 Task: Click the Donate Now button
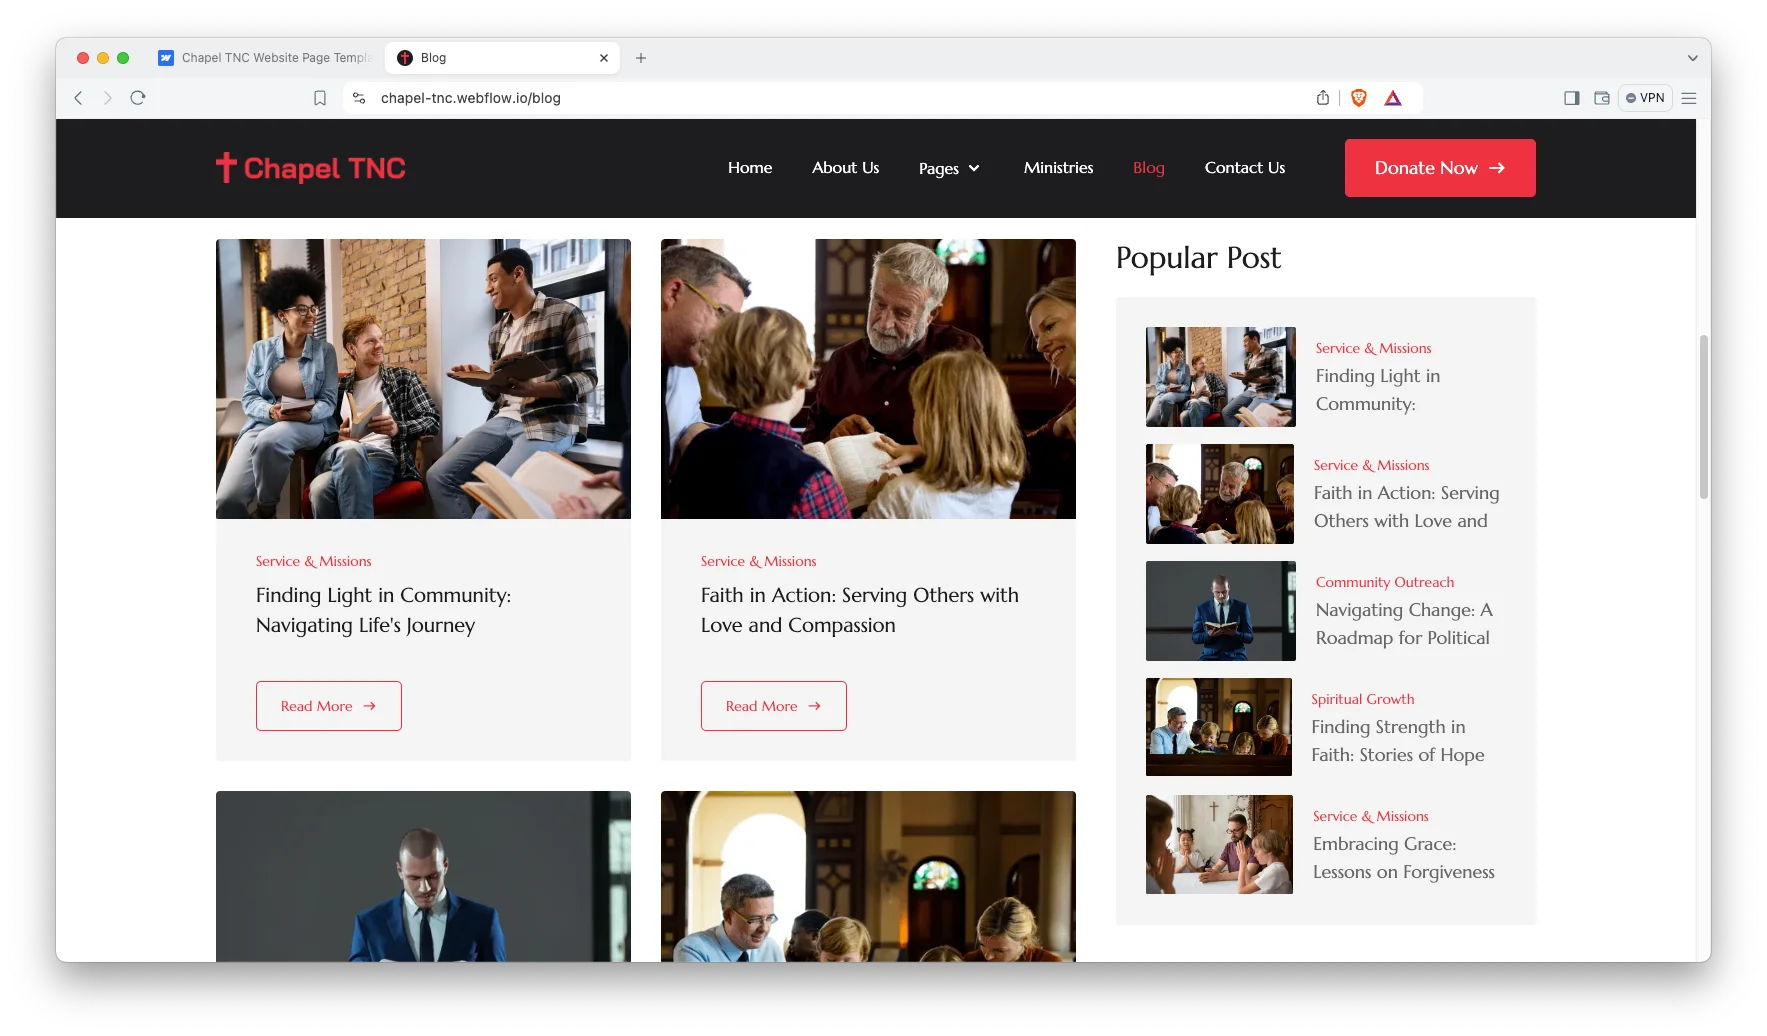[x=1440, y=168]
